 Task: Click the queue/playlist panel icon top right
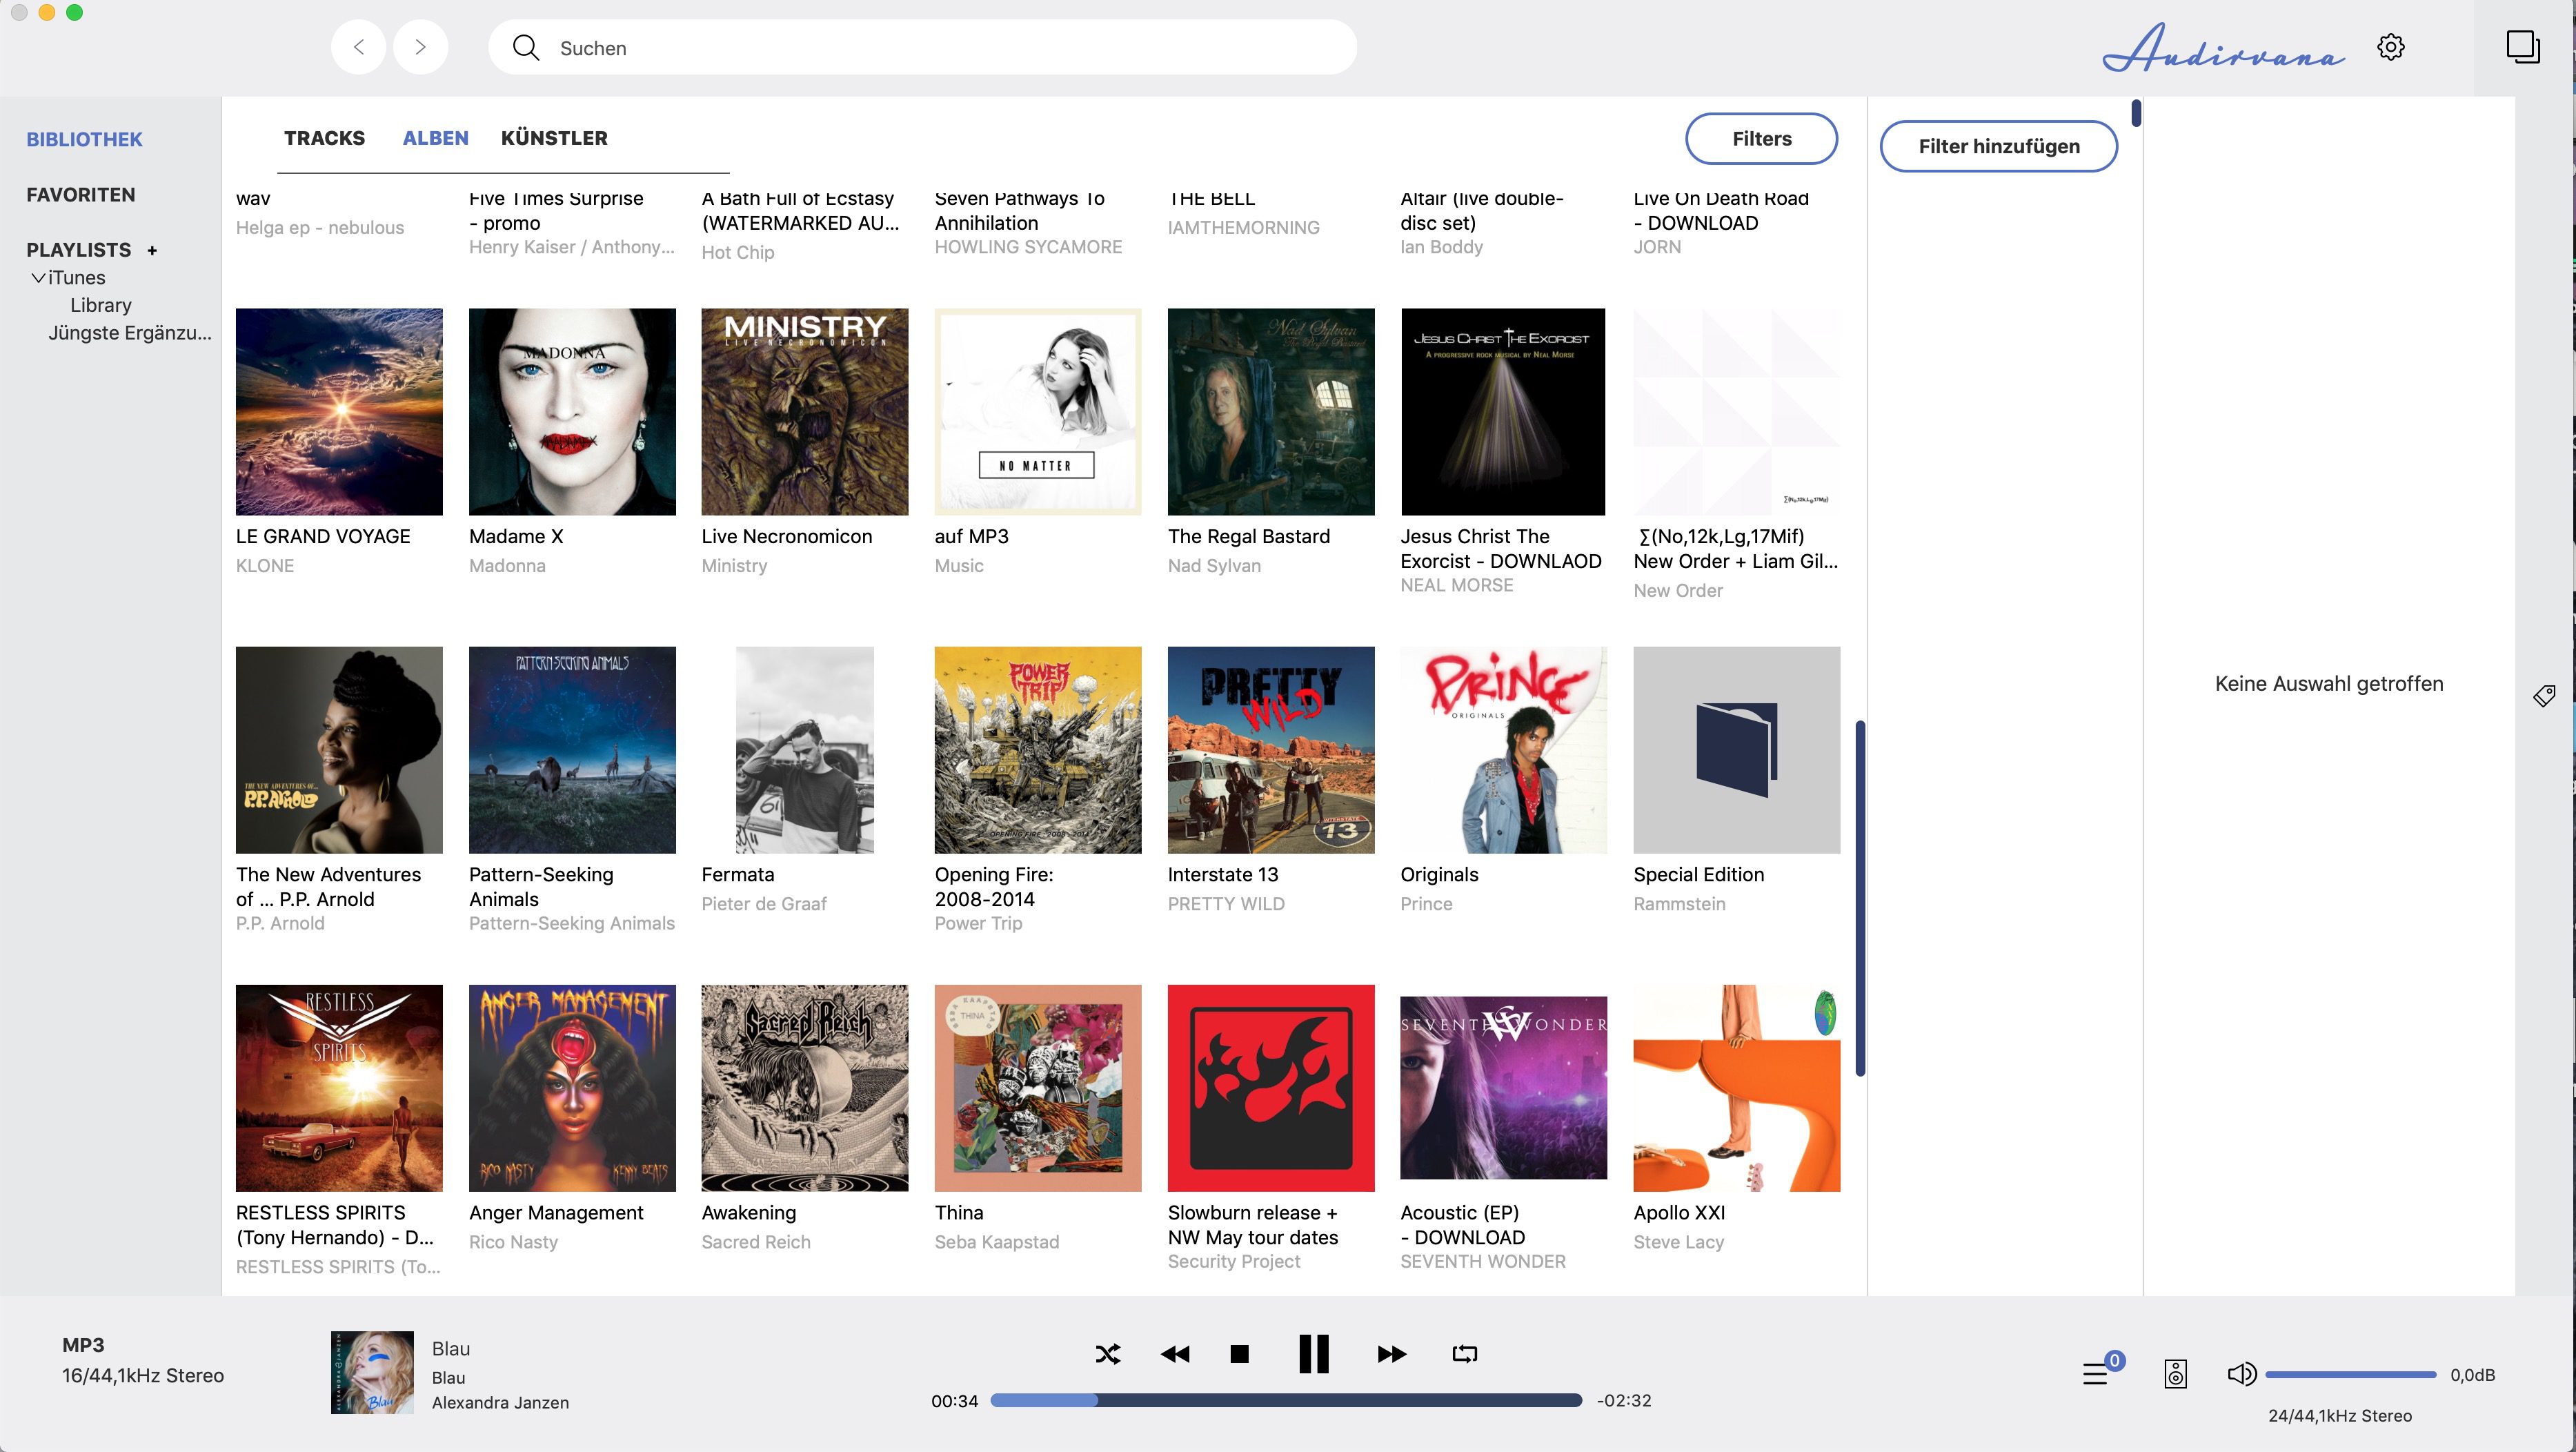pos(2521,48)
